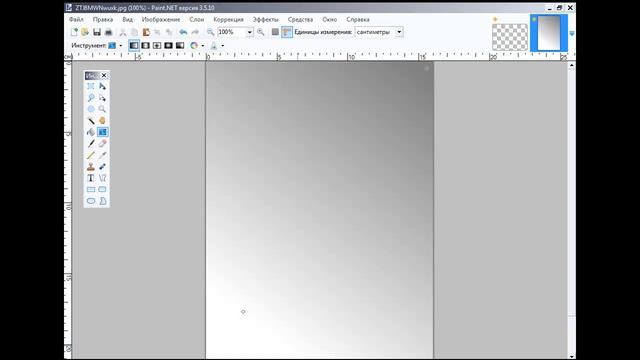This screenshot has height=360, width=640.
Task: Select the Recolor tool
Action: (102, 167)
